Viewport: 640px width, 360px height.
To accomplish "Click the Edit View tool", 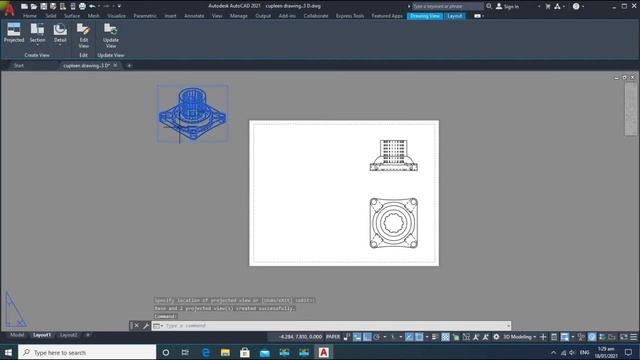I will [x=84, y=35].
